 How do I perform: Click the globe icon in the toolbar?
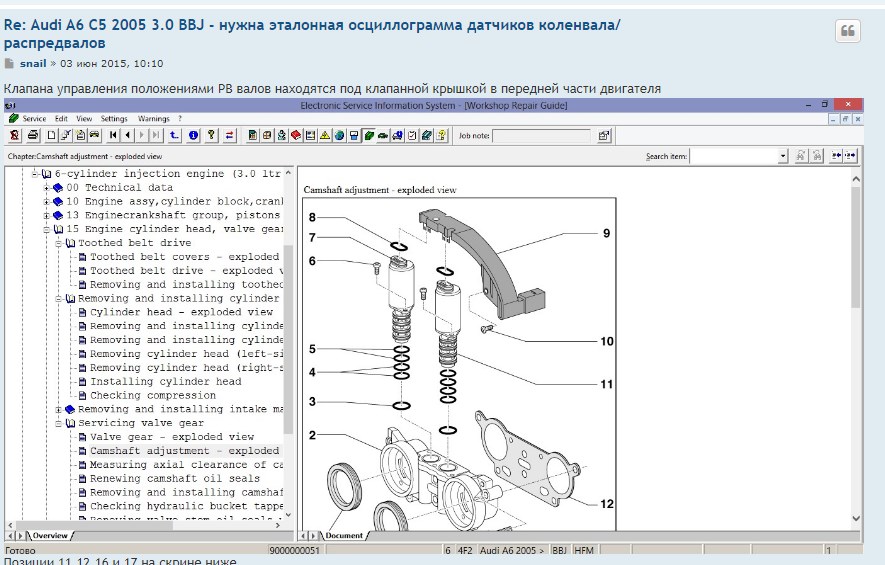(339, 135)
